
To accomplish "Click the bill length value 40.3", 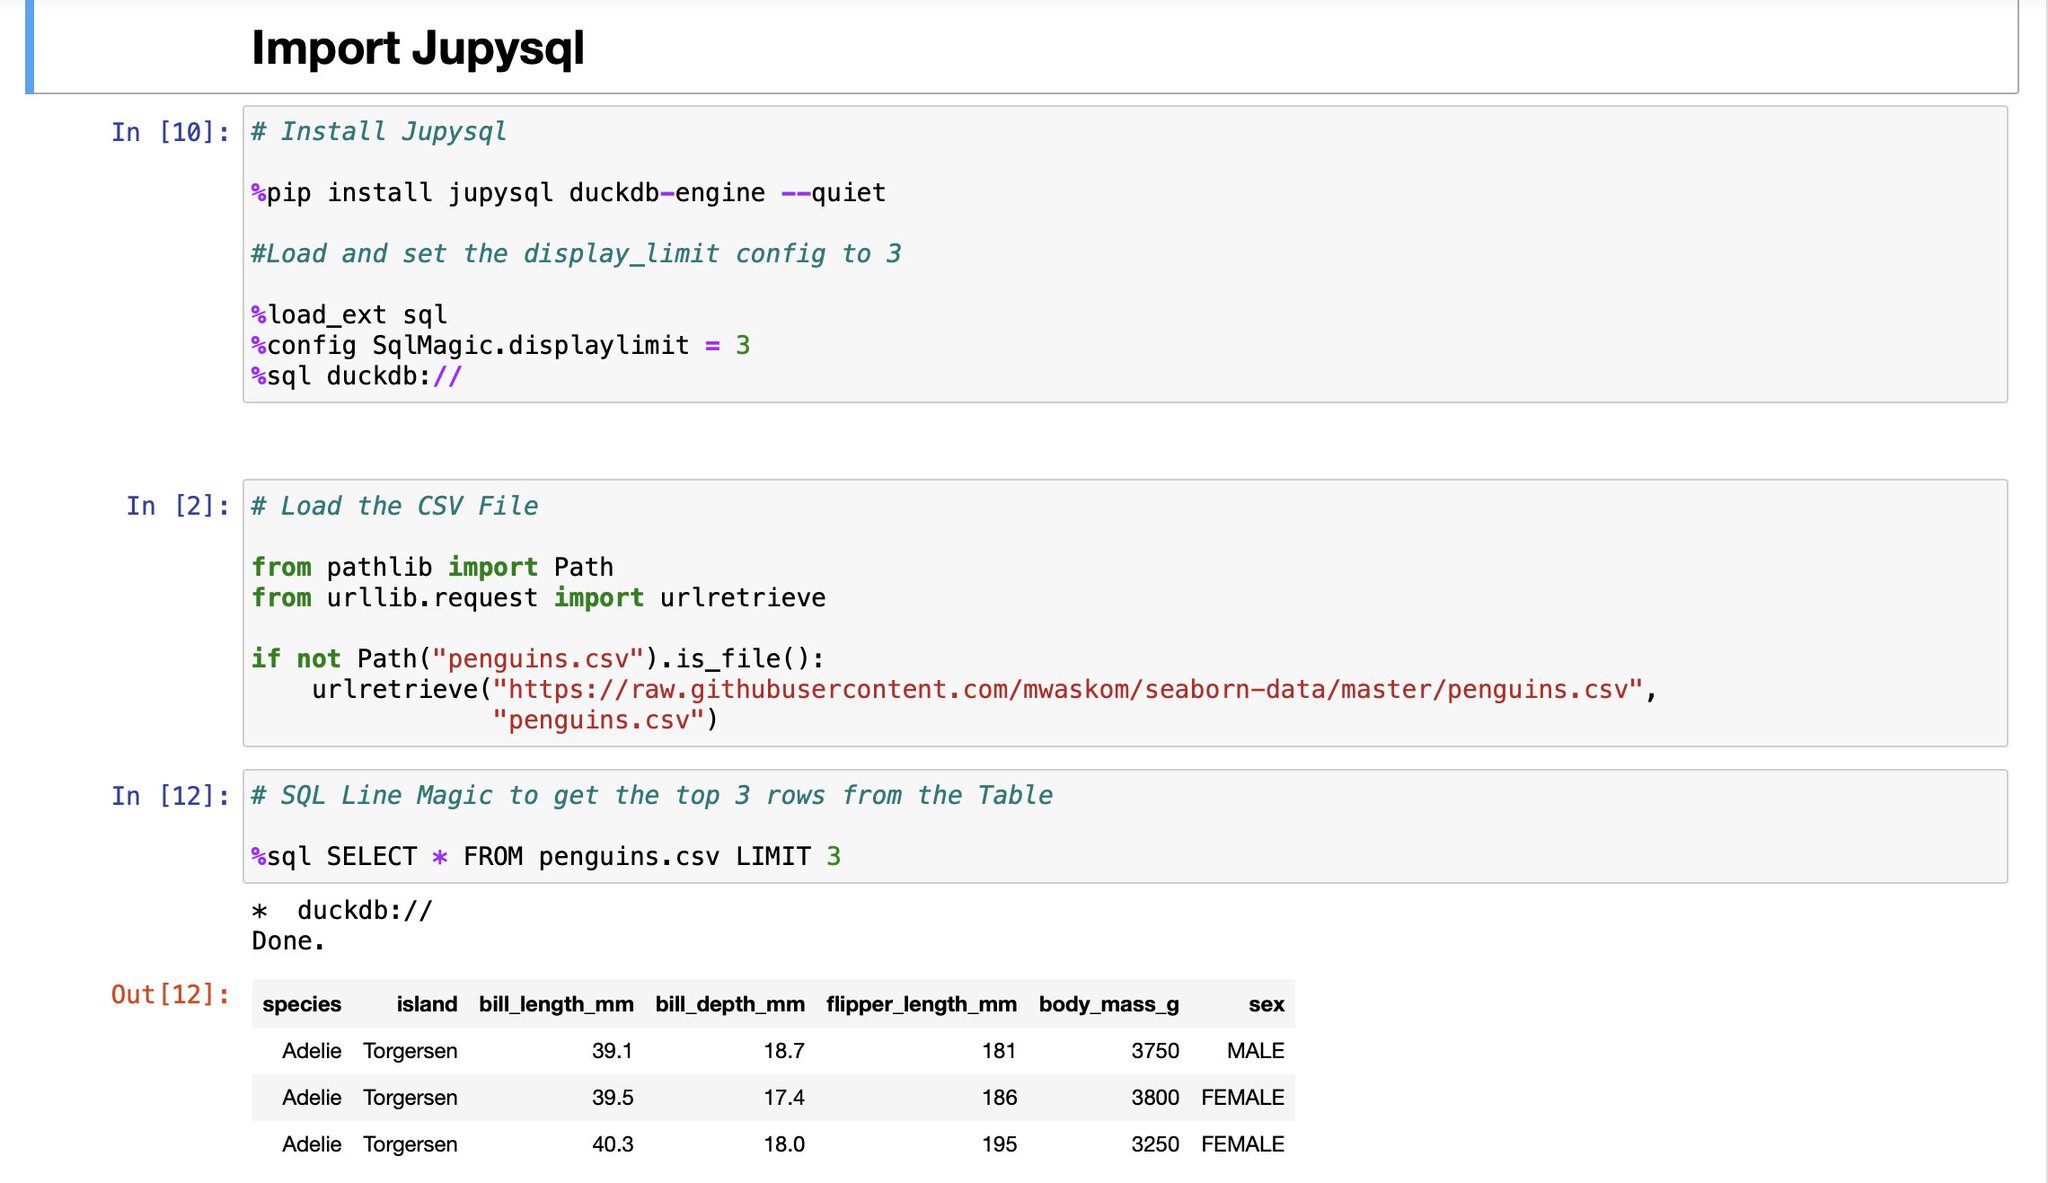I will click(612, 1144).
